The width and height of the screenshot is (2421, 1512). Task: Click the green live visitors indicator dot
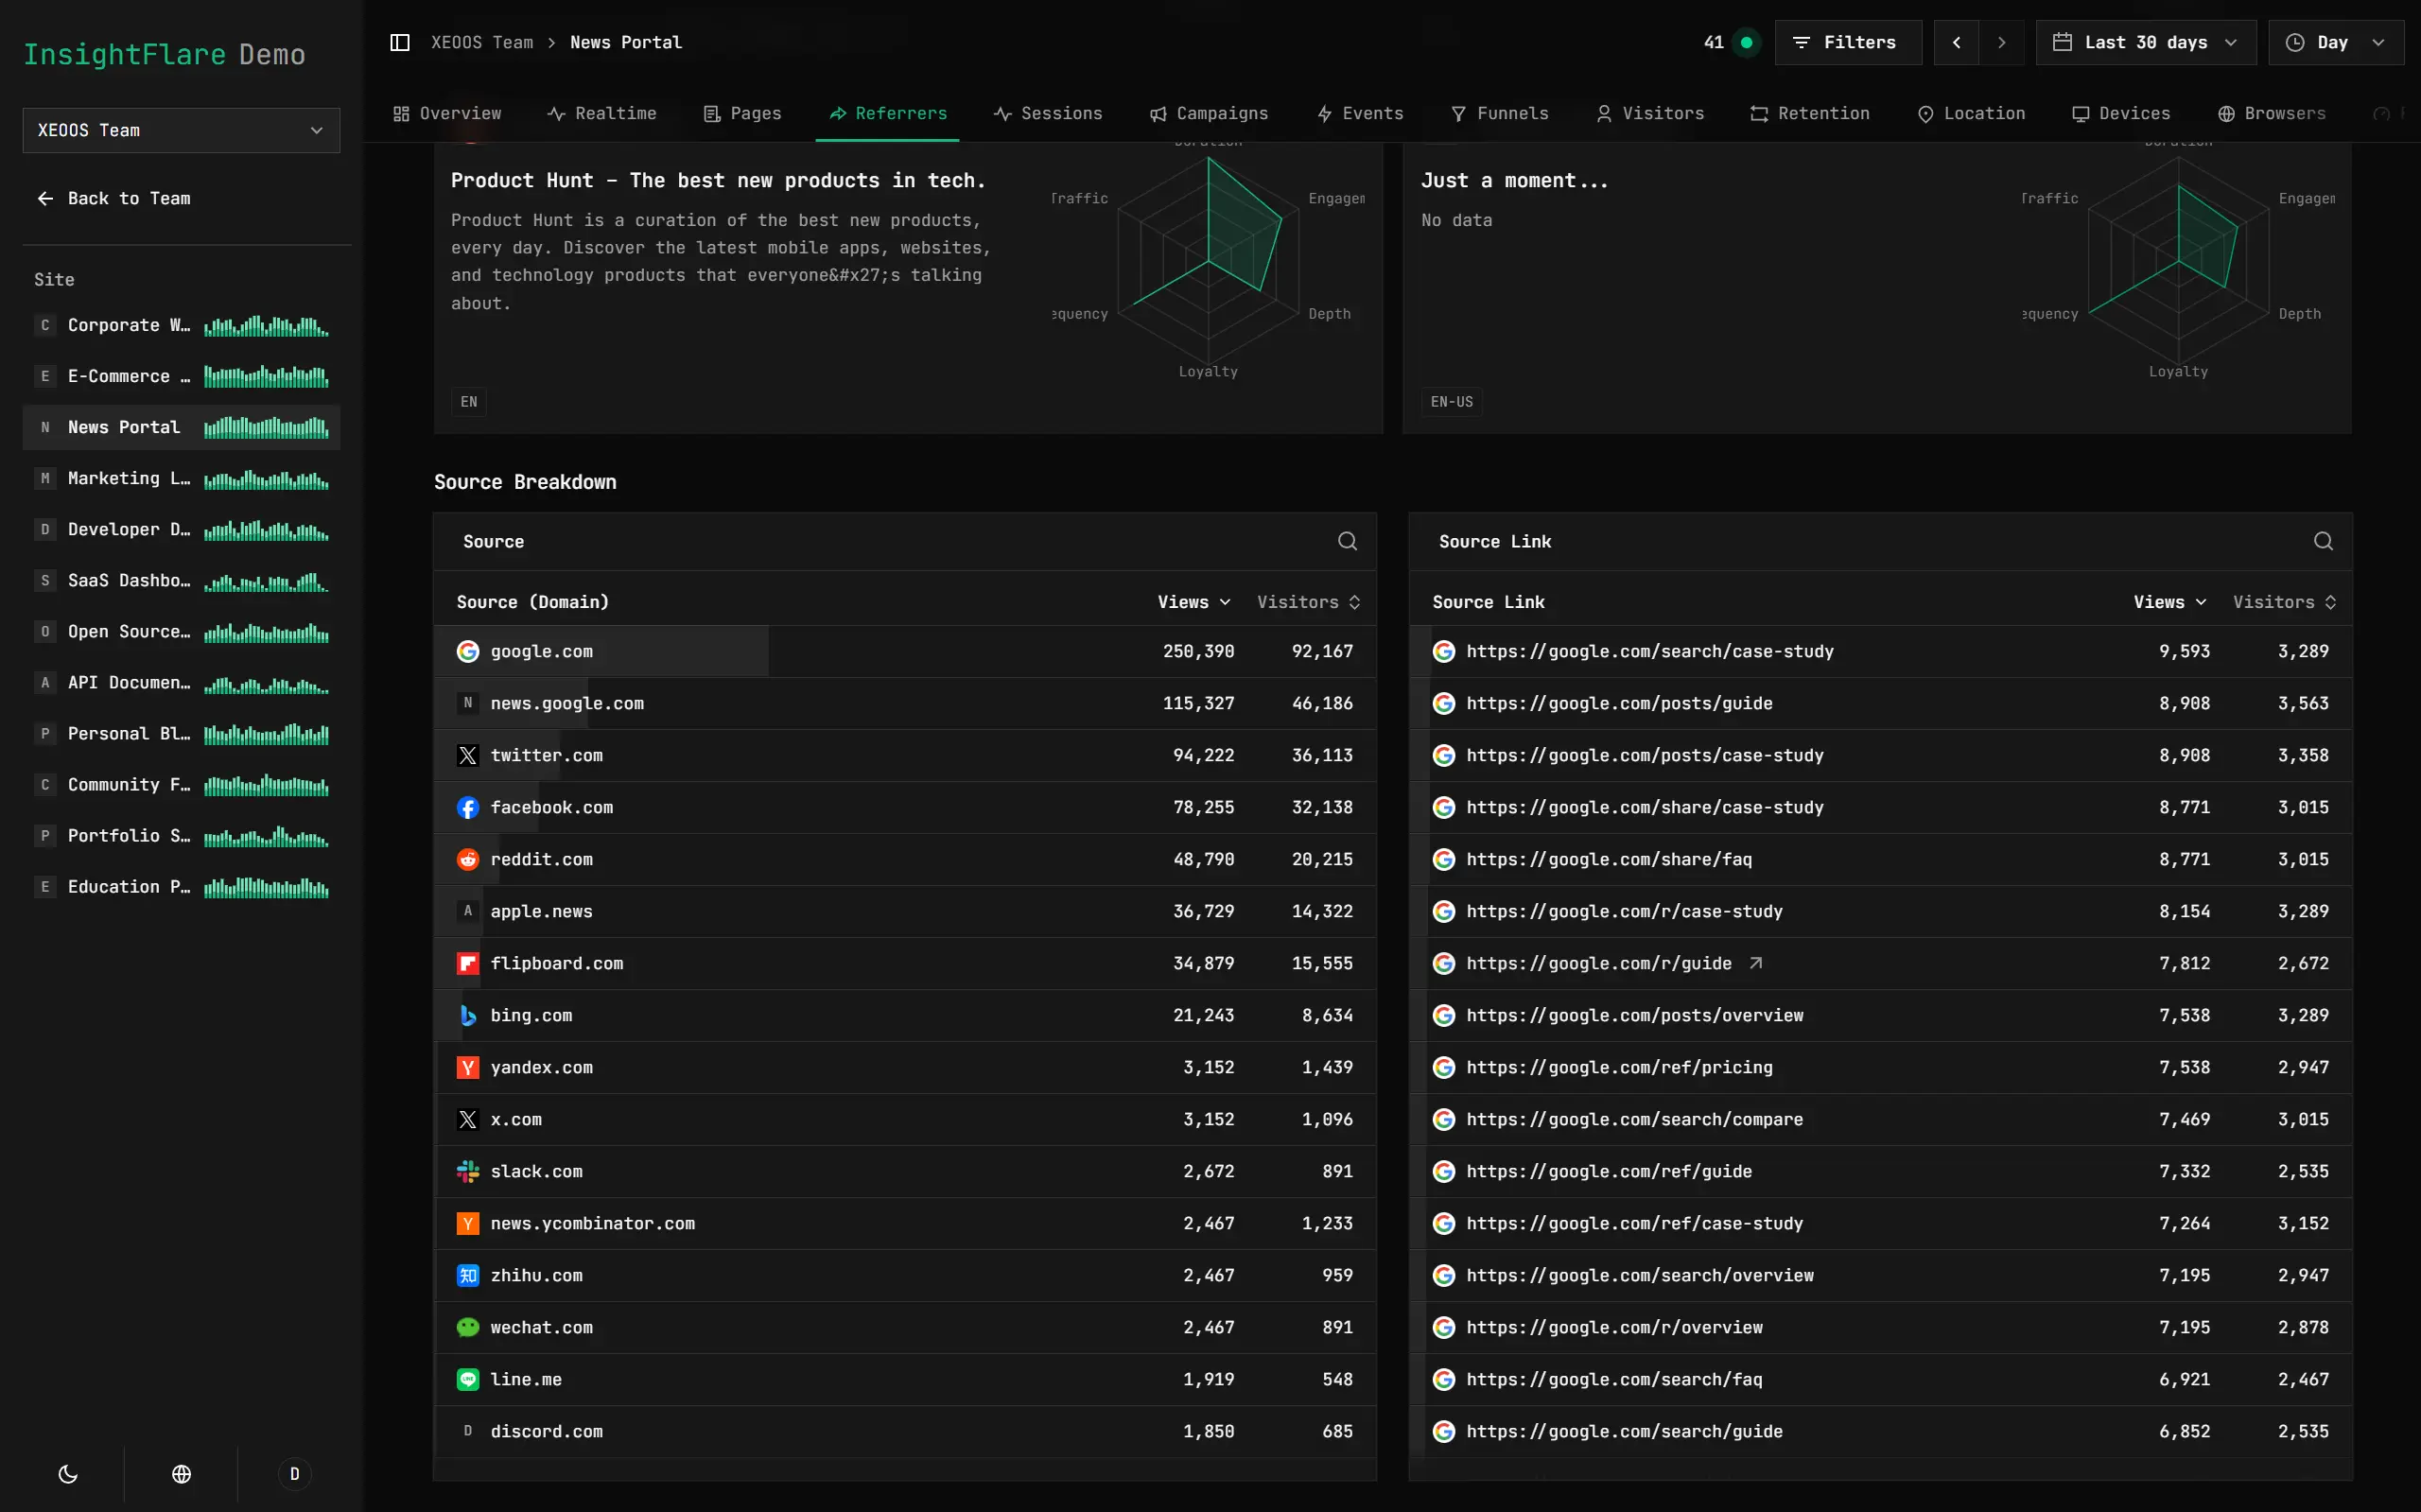(1746, 42)
